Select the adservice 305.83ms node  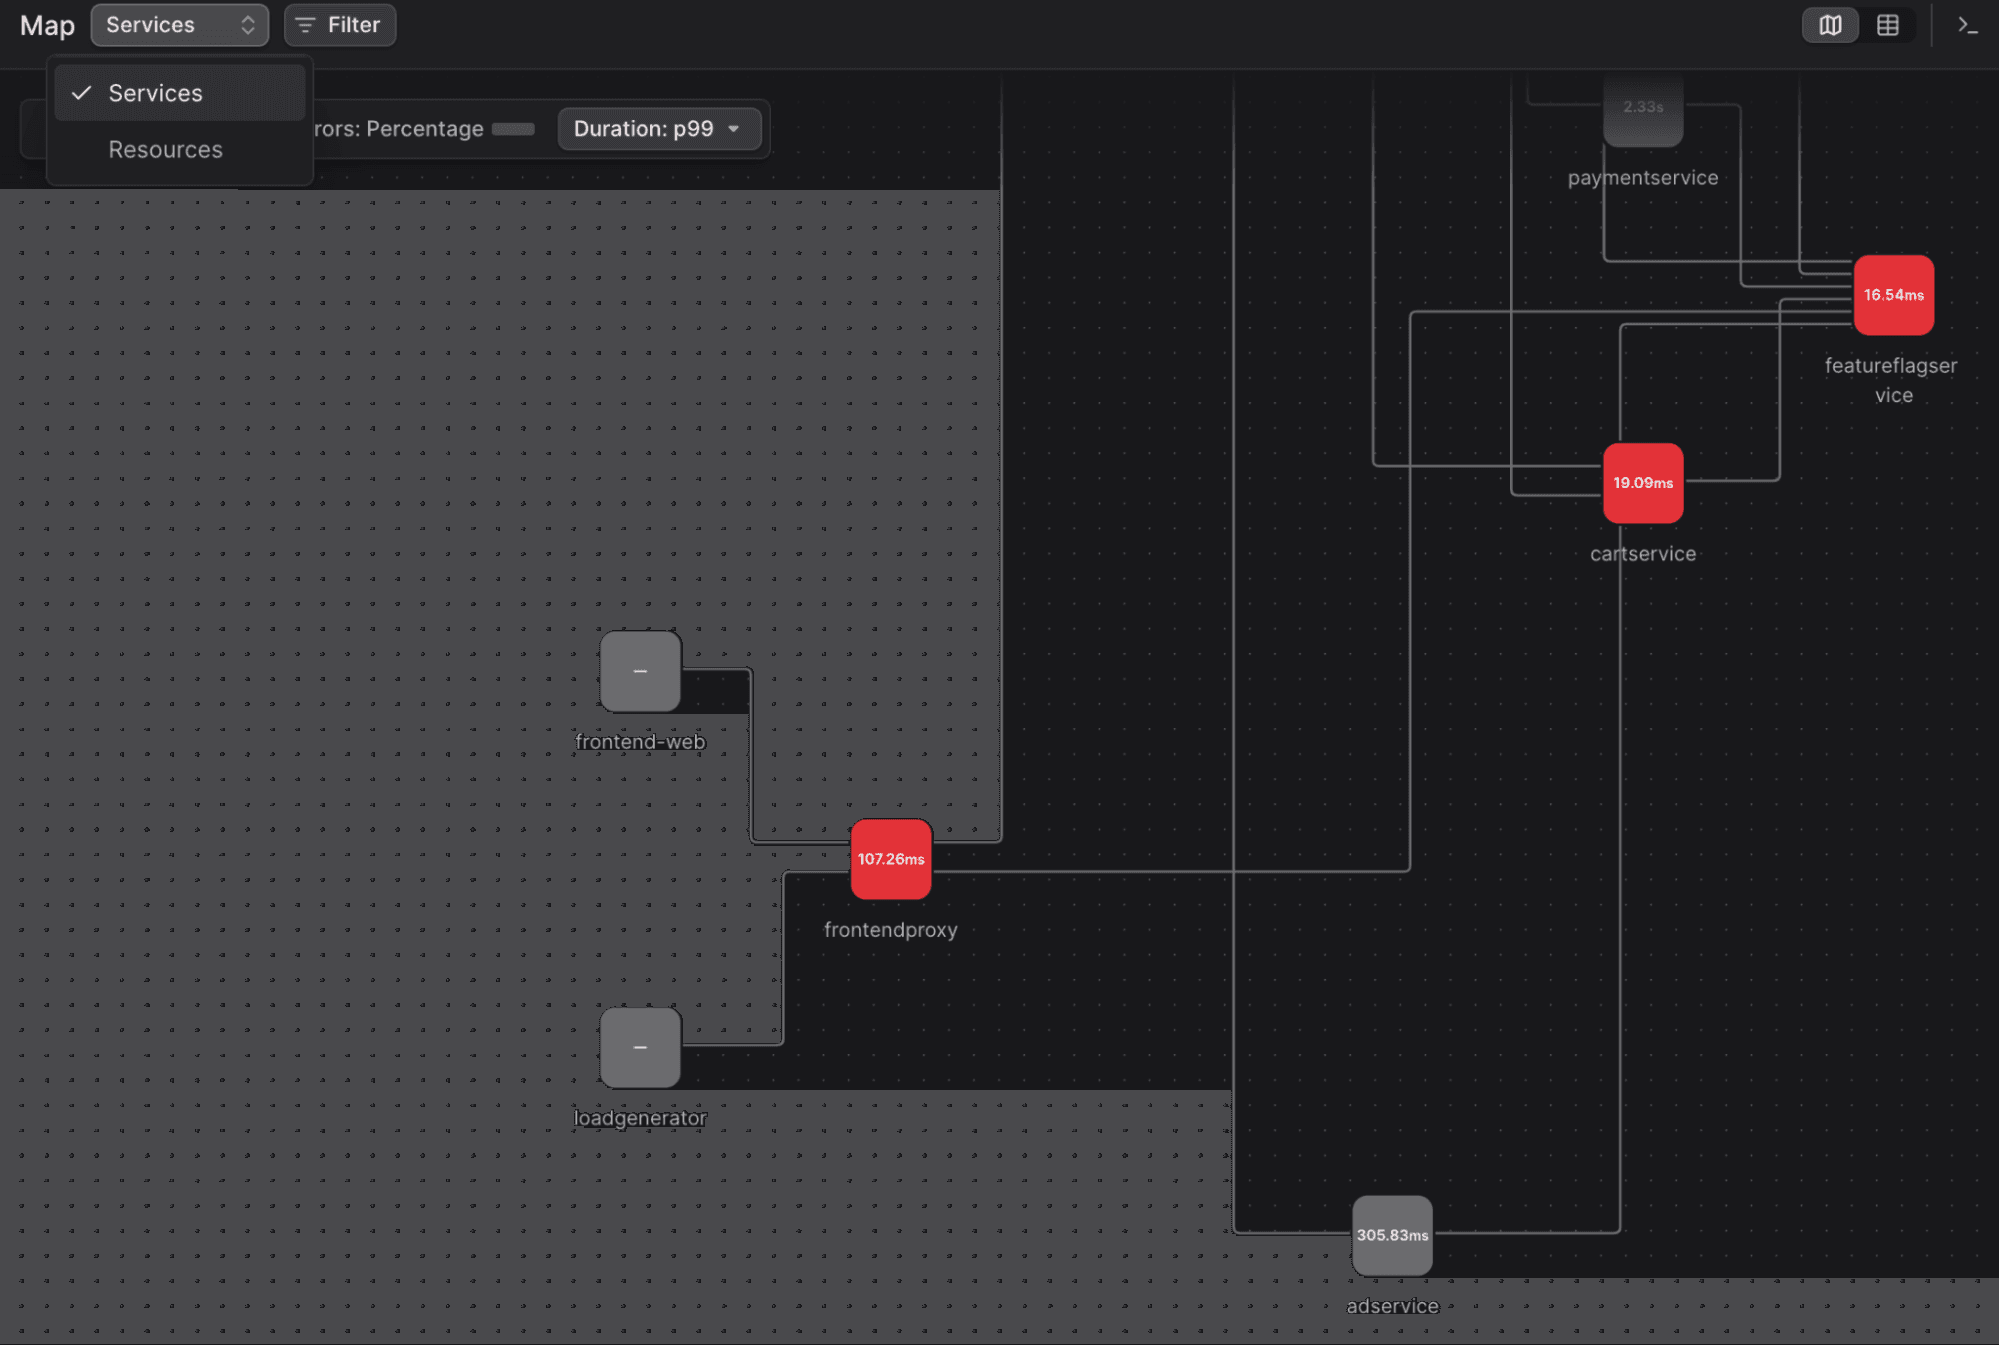[x=1392, y=1235]
